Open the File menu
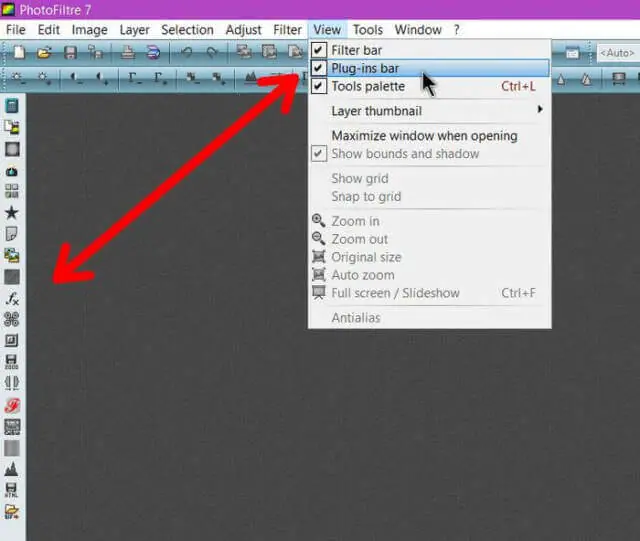Viewport: 640px width, 541px height. pos(16,30)
